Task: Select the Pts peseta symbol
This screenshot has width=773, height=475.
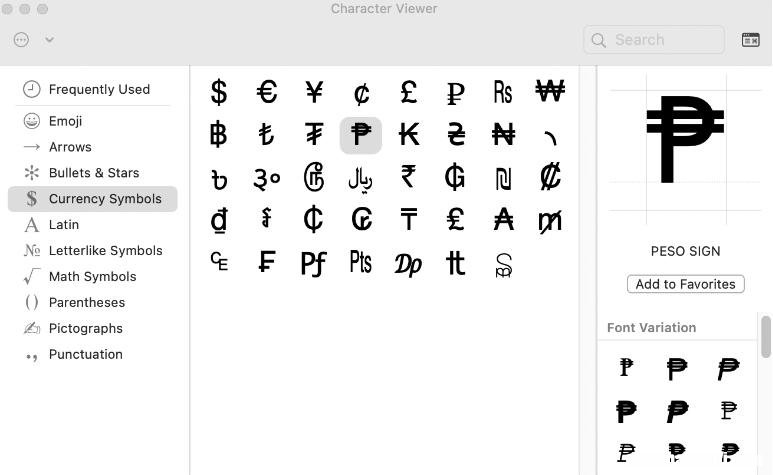Action: 361,262
